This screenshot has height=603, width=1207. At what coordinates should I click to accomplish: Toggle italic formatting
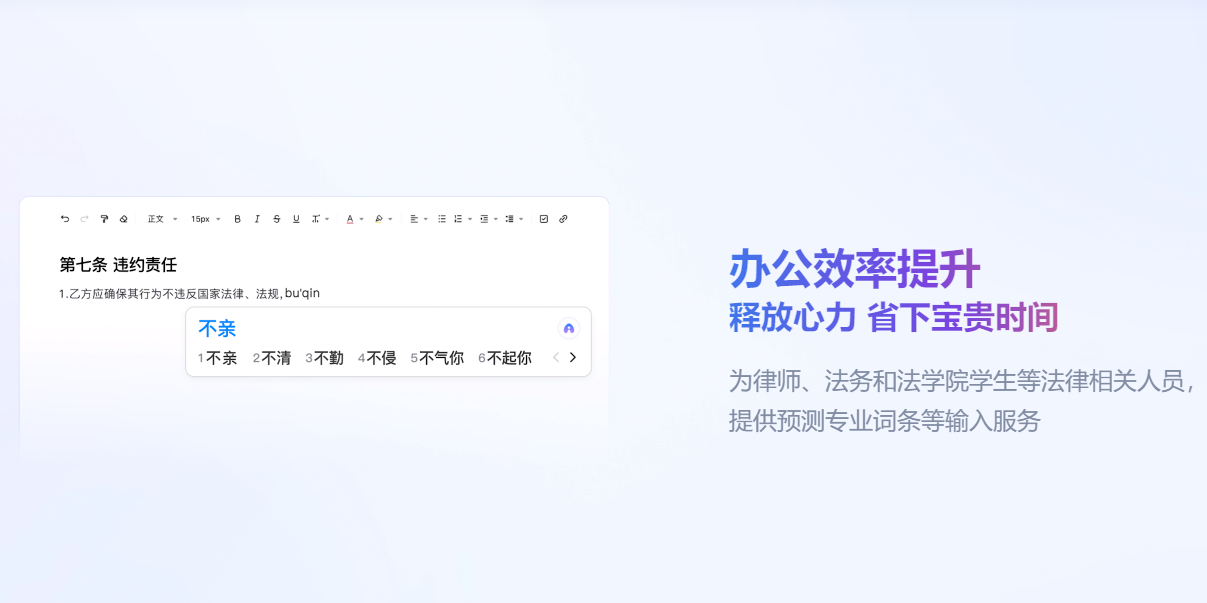point(257,219)
